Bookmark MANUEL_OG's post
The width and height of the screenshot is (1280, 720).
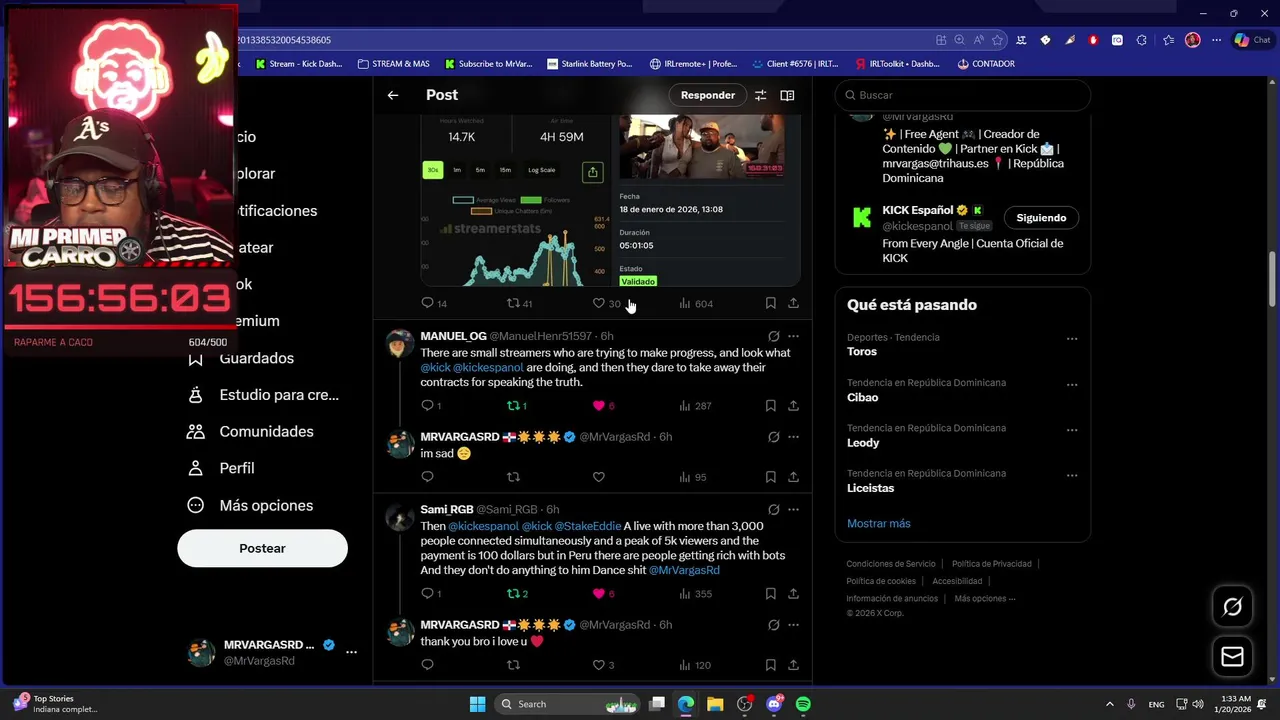point(770,405)
